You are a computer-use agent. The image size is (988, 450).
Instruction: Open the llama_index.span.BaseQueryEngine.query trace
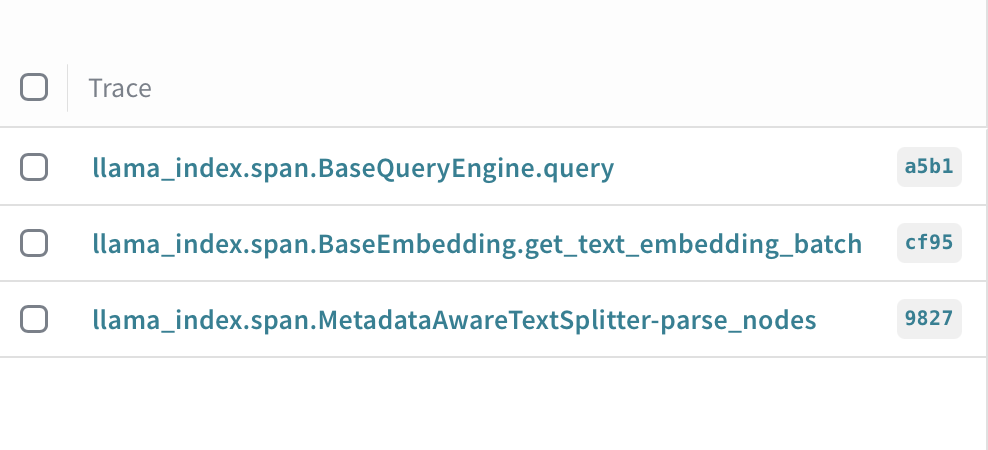coord(353,168)
